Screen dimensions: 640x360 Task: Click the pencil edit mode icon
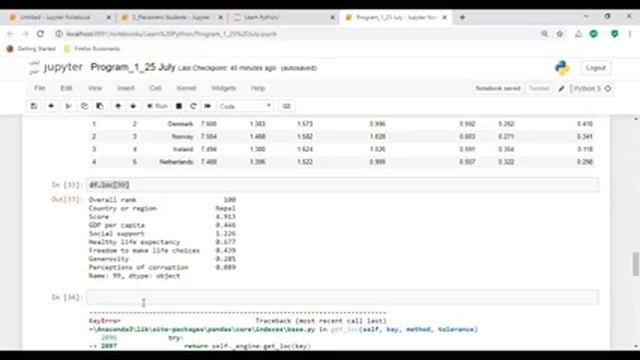[561, 89]
